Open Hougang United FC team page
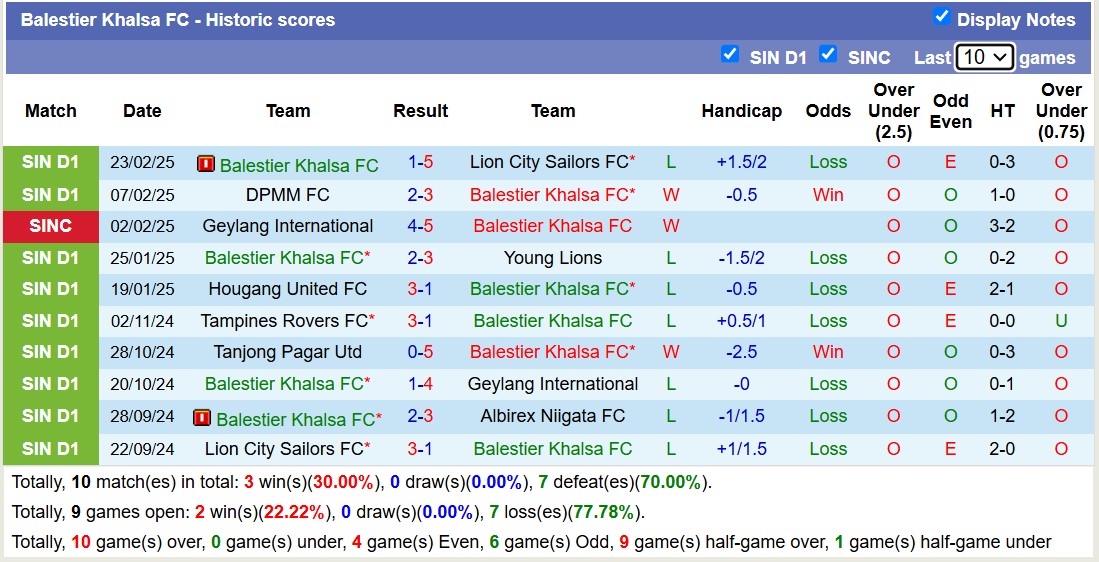This screenshot has width=1099, height=562. pyautogui.click(x=287, y=289)
